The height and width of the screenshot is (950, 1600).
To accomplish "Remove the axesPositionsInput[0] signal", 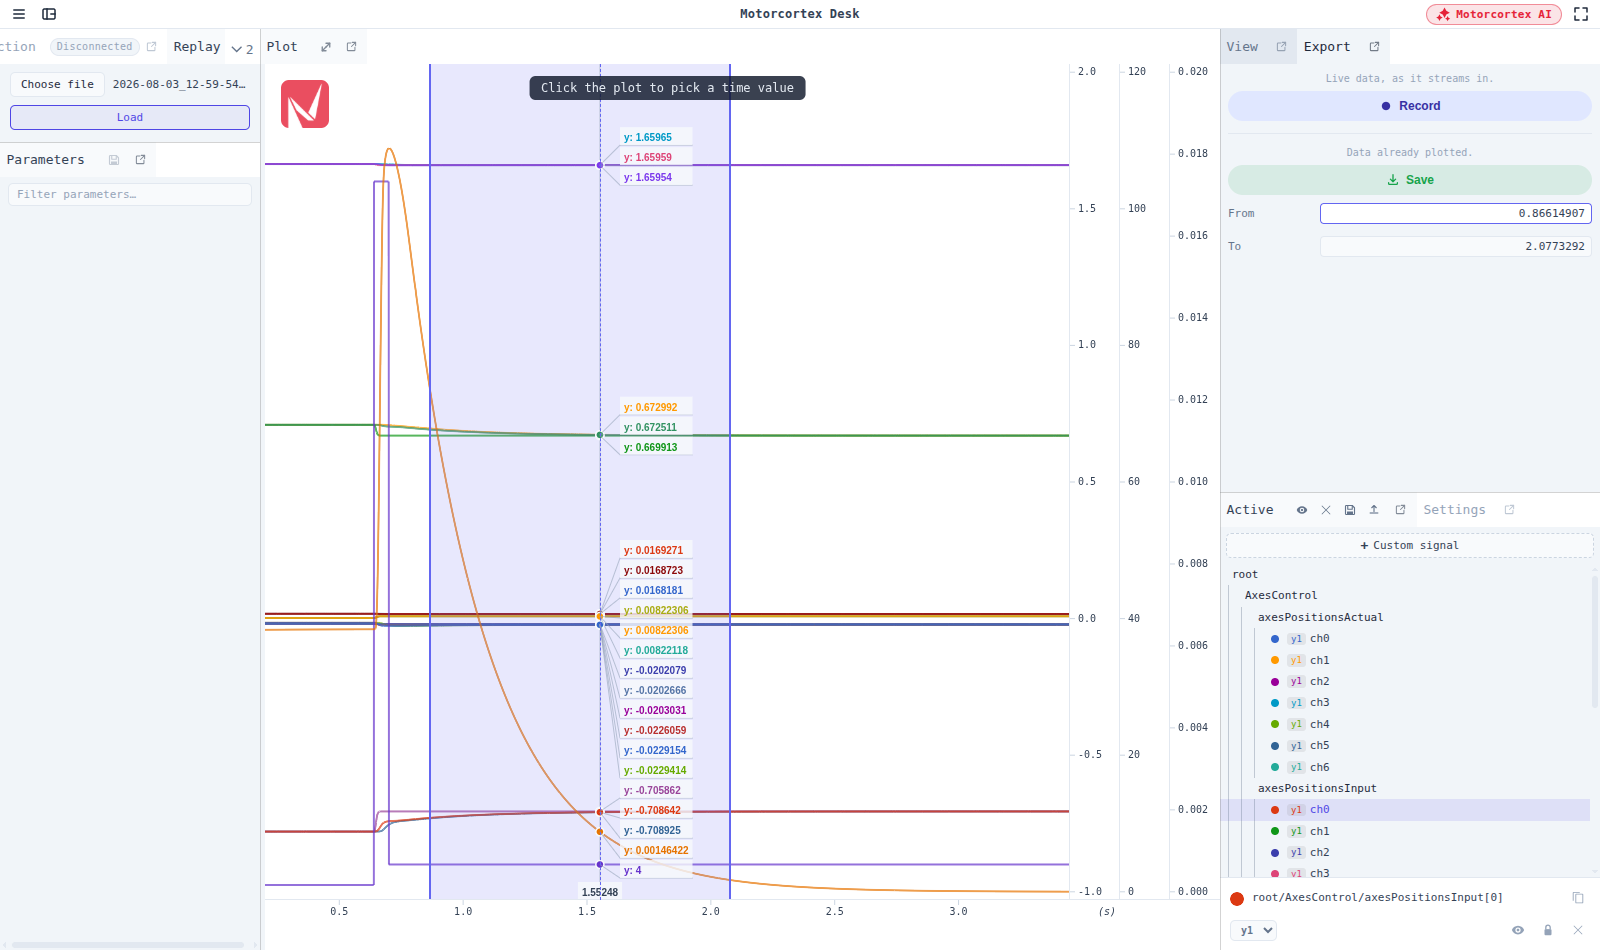I will 1578,930.
